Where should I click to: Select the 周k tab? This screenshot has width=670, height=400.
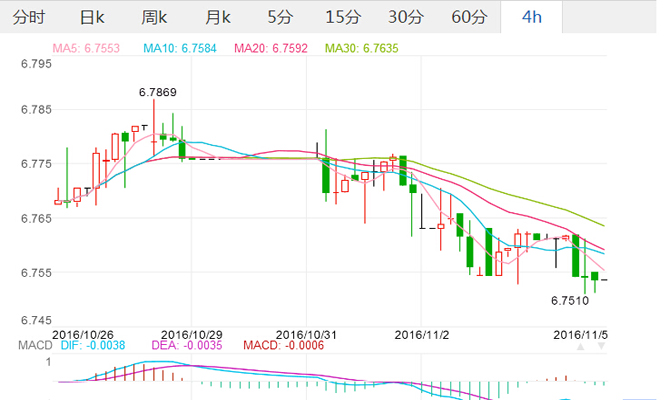point(154,17)
